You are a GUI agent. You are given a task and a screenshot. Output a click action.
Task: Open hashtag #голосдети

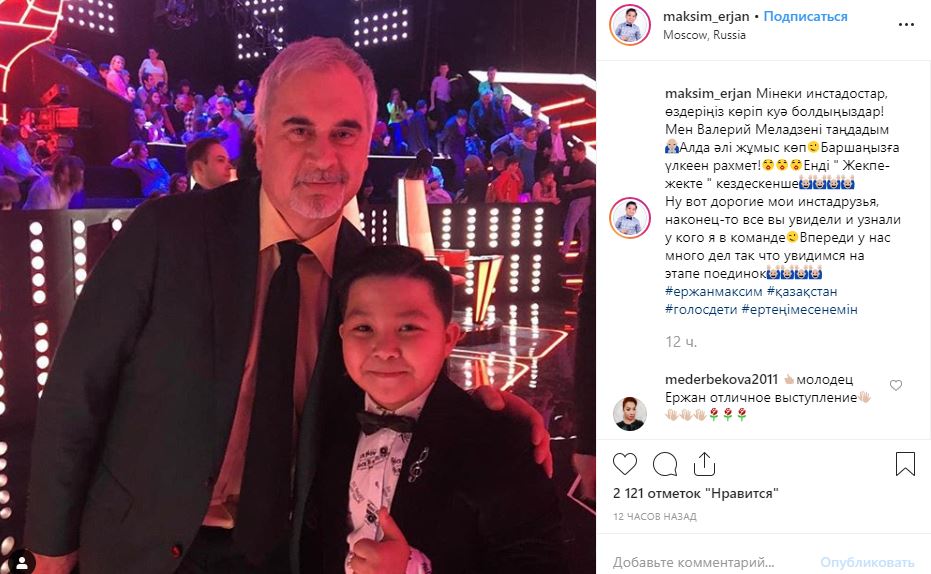(701, 309)
